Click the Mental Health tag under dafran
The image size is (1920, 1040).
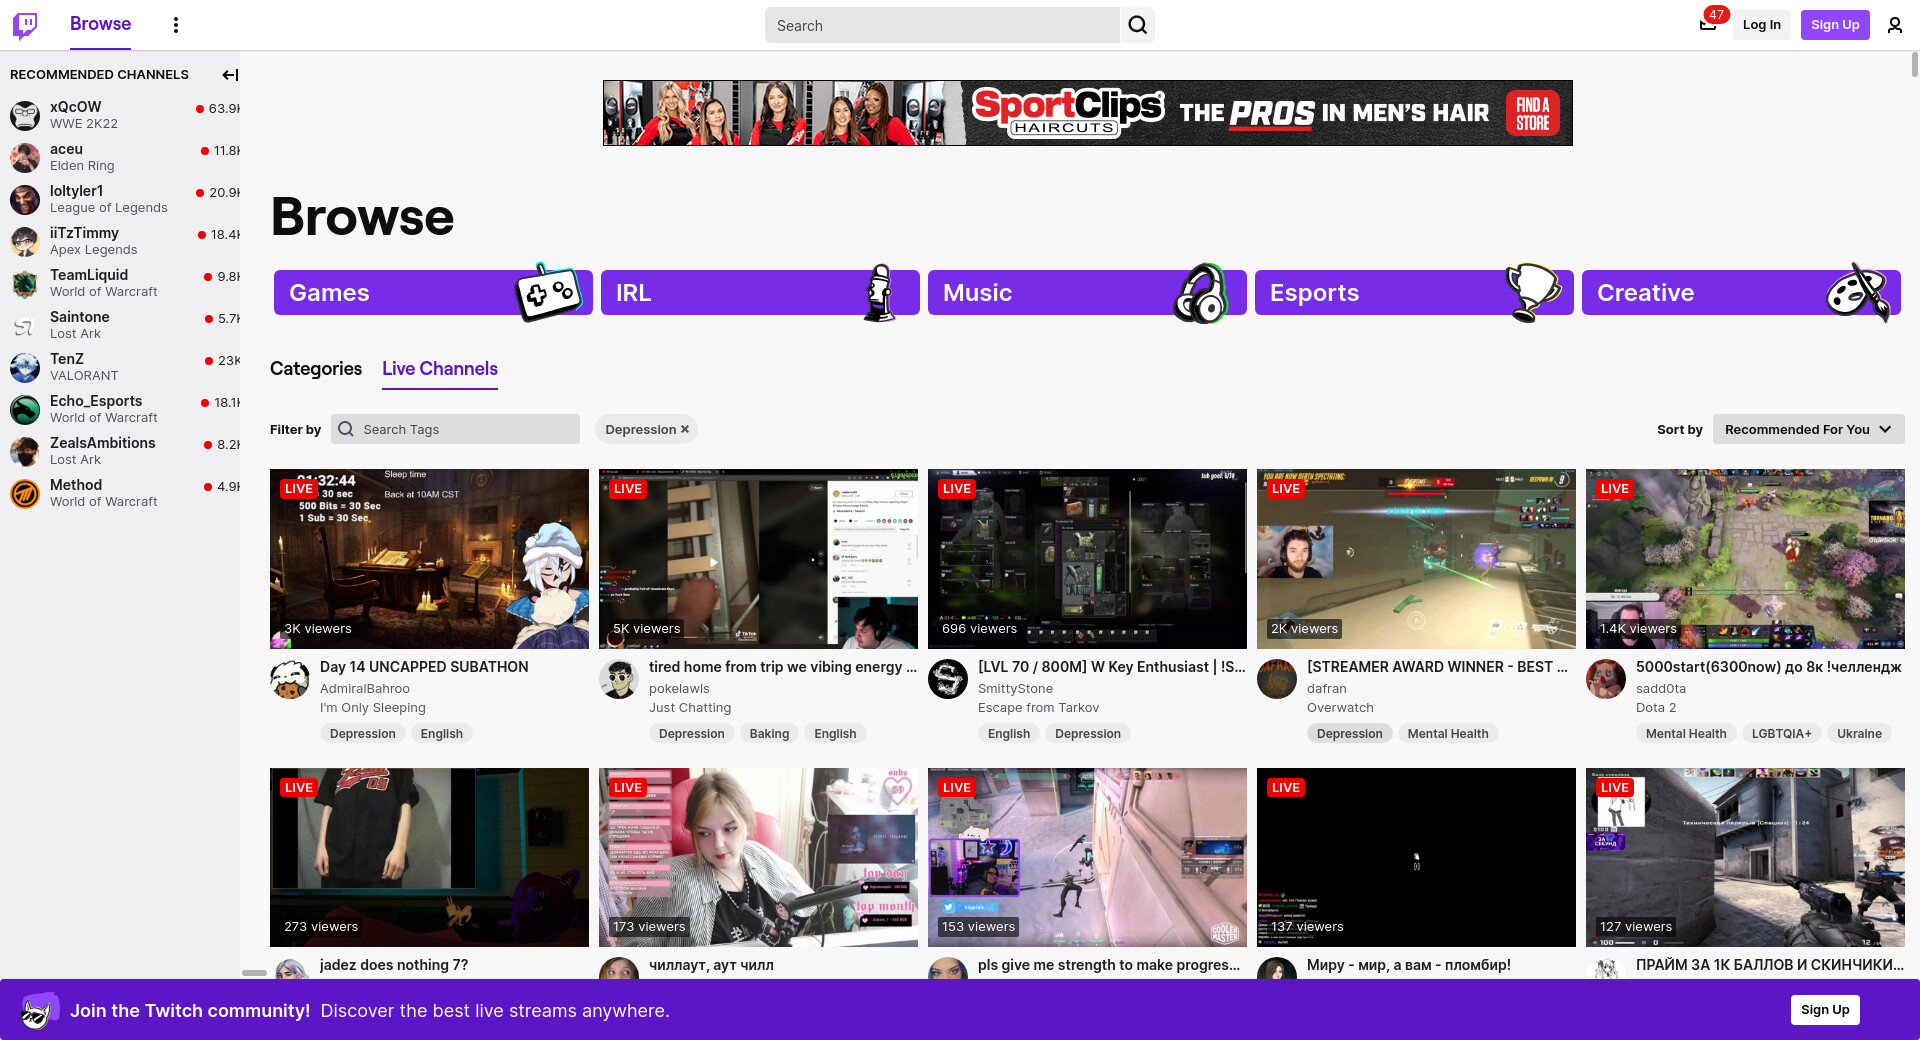1447,734
